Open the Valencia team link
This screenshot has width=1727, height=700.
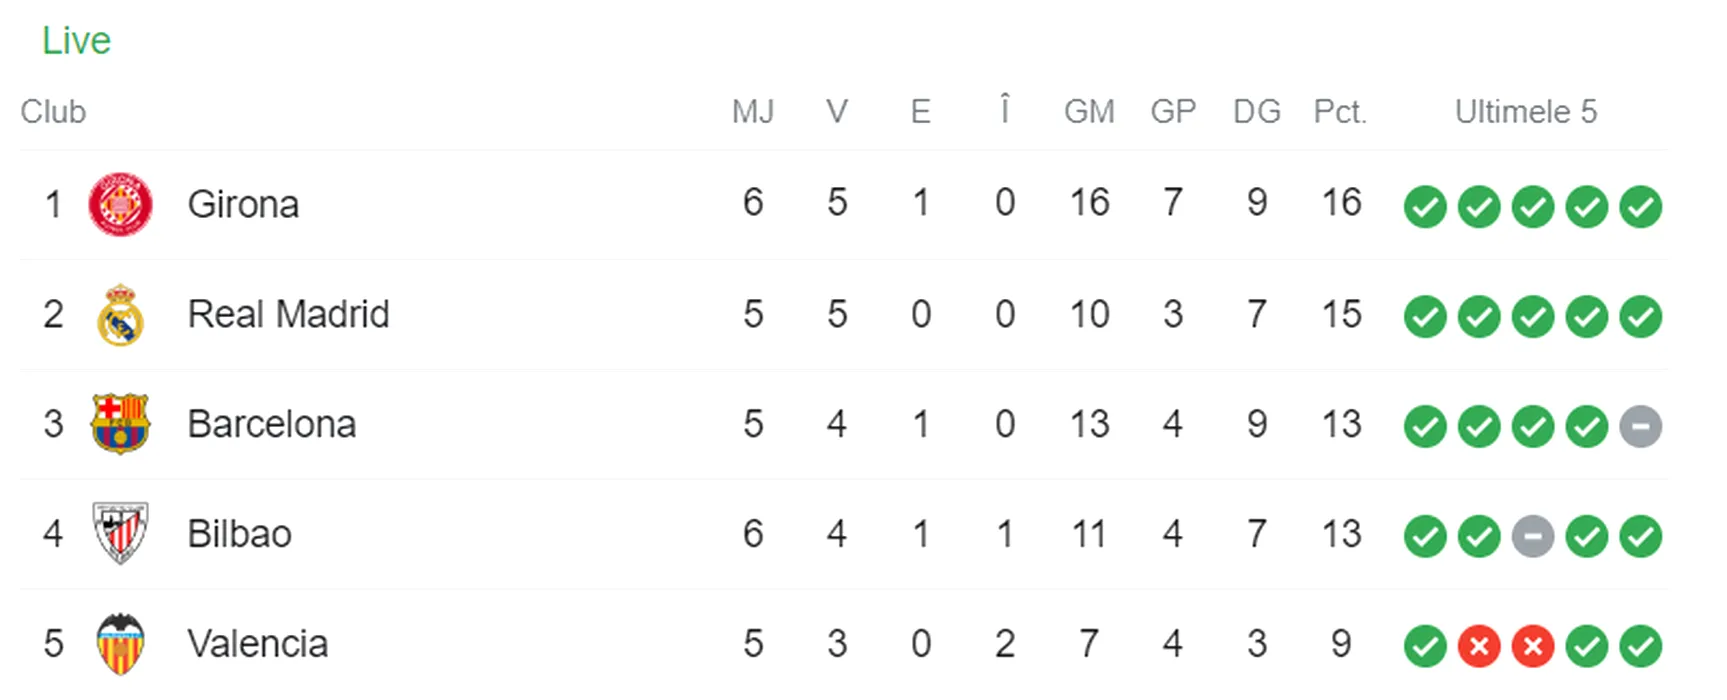tap(257, 644)
